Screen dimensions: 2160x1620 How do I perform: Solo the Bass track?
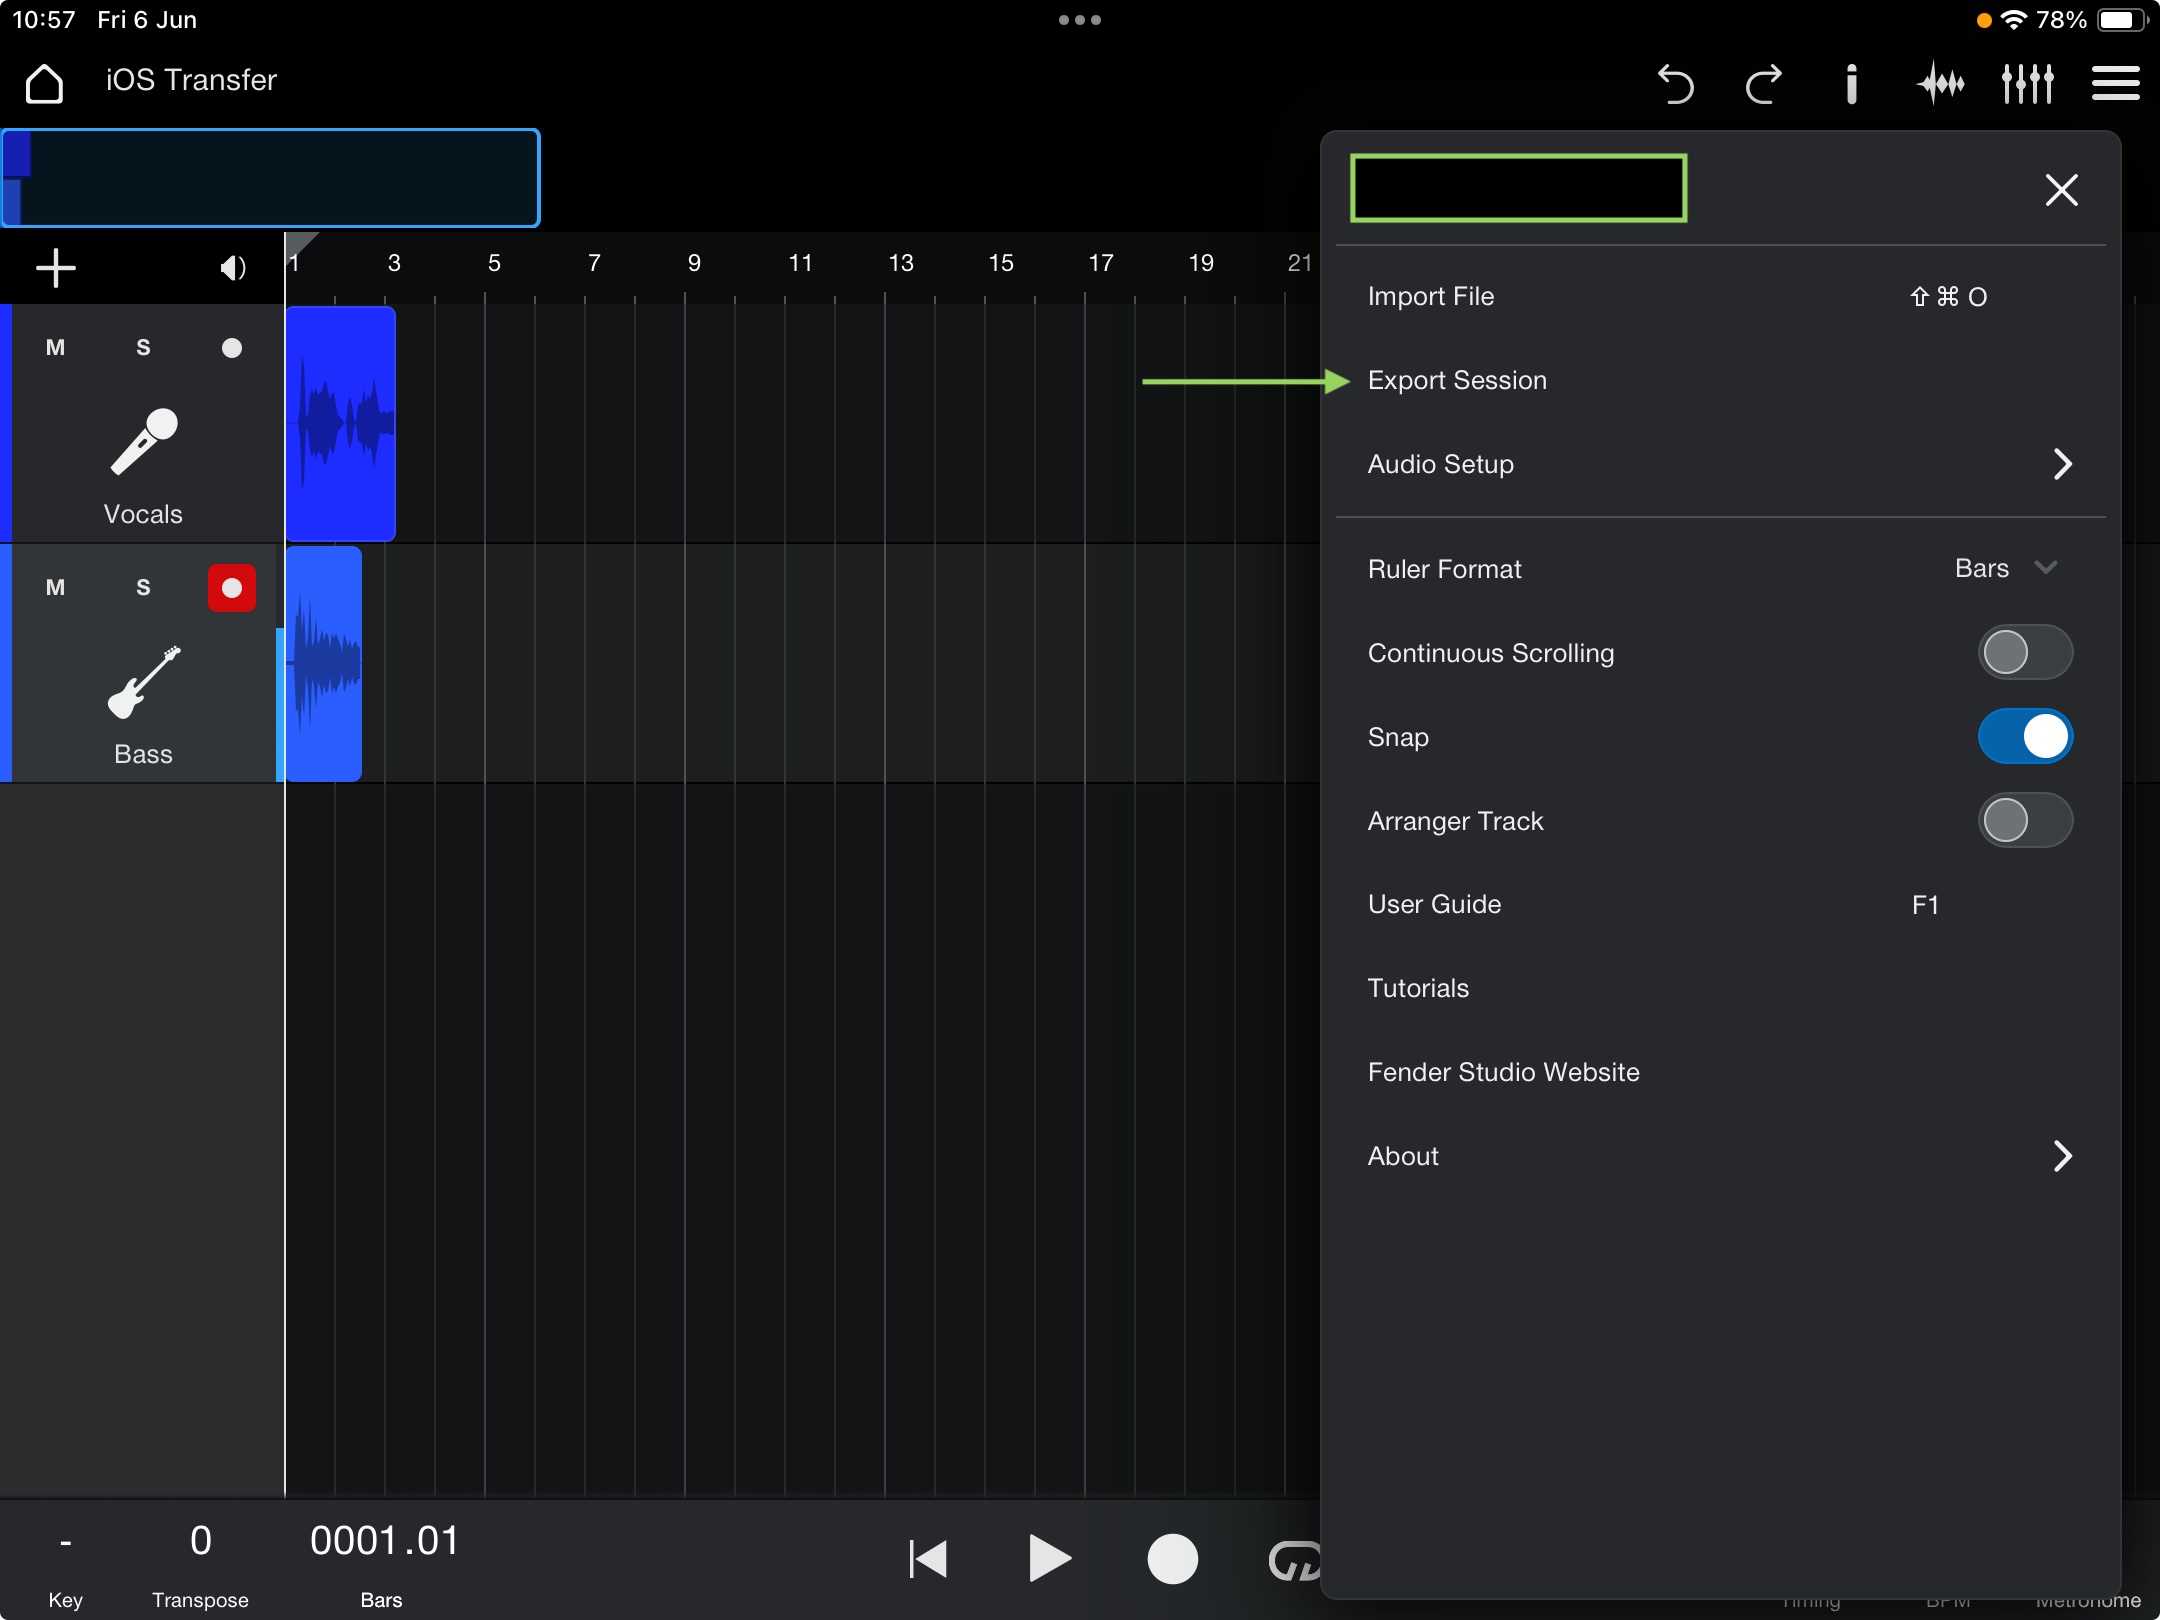pos(143,587)
